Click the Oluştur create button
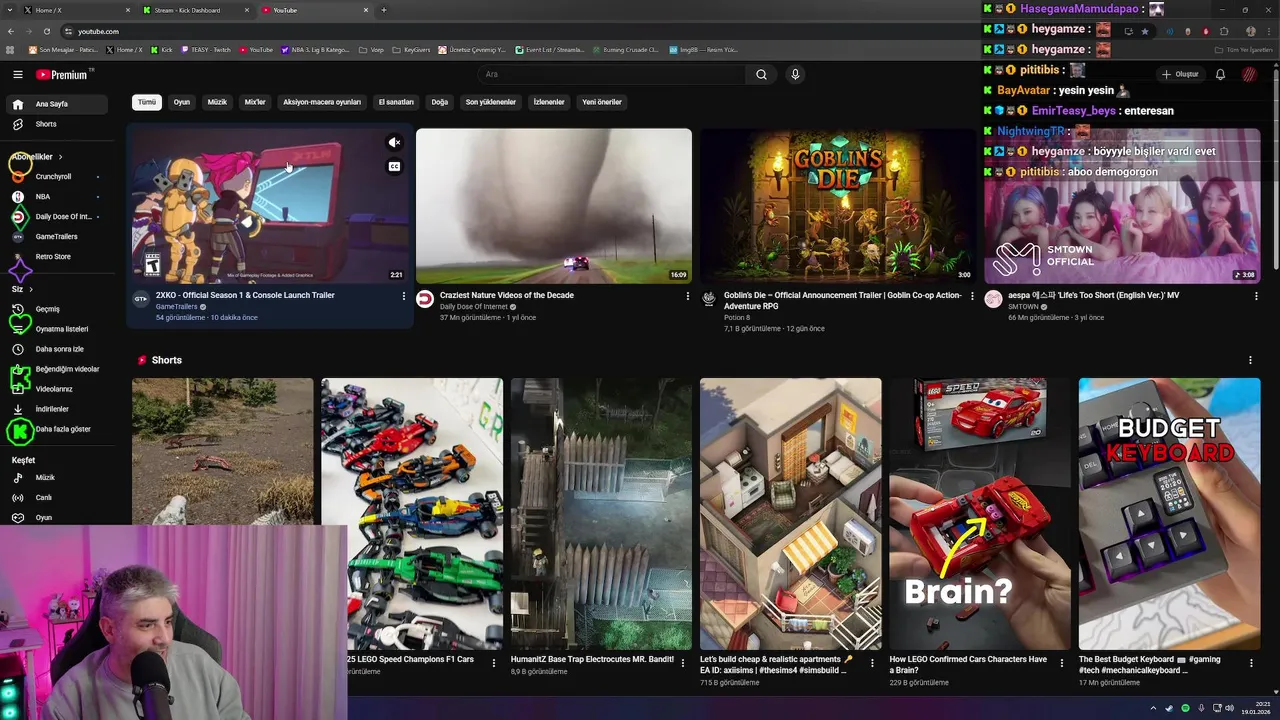The height and width of the screenshot is (720, 1280). [x=1179, y=74]
